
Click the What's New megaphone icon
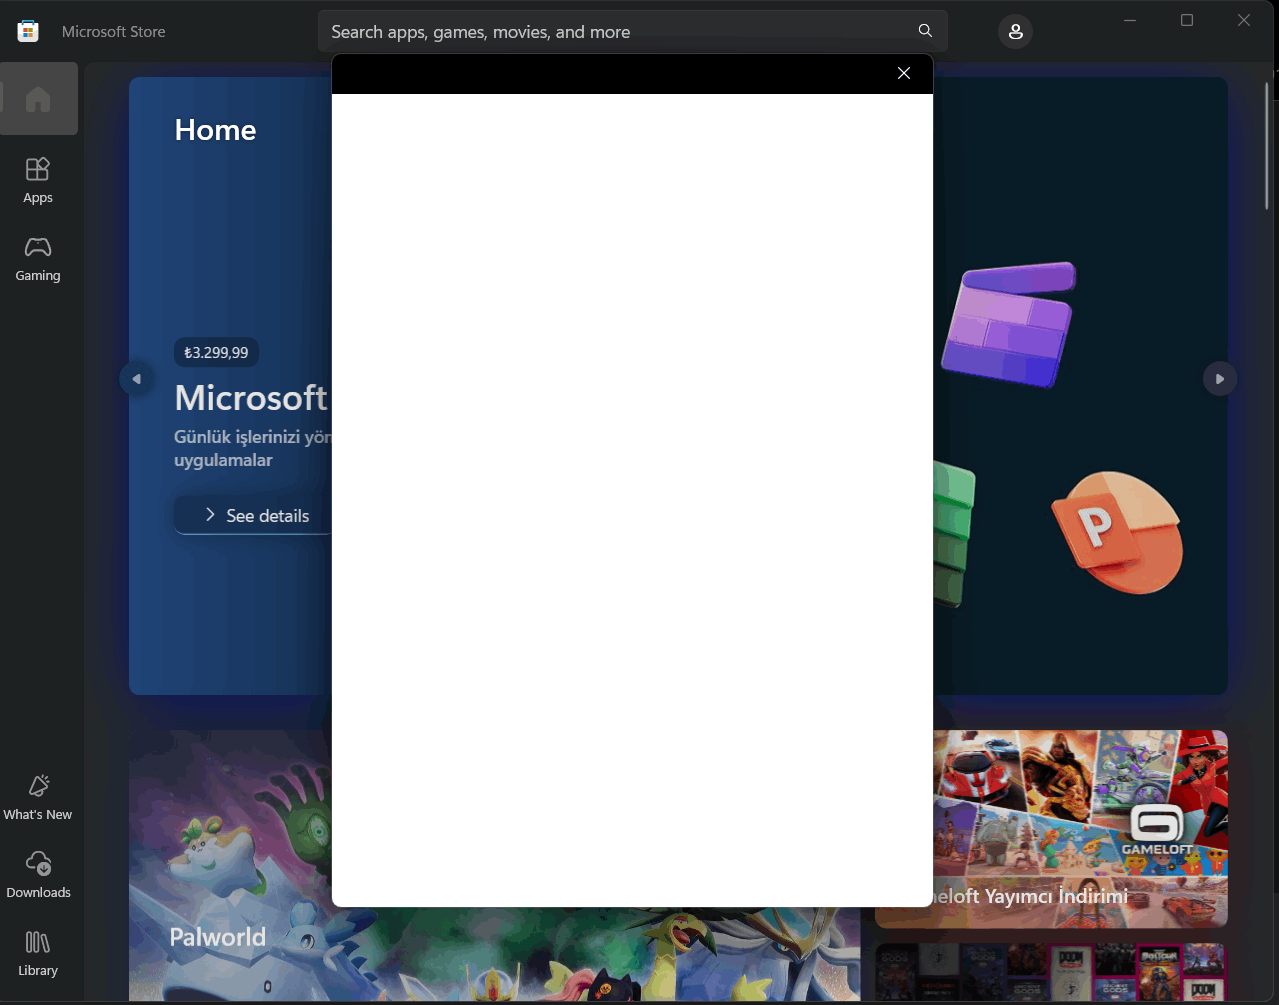click(x=37, y=796)
